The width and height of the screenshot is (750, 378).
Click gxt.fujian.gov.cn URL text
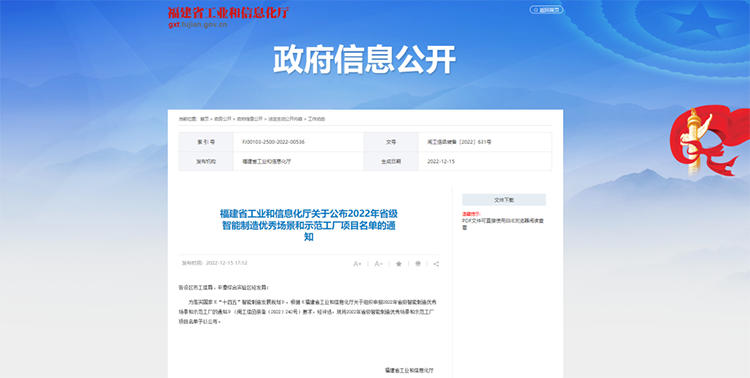[x=198, y=25]
